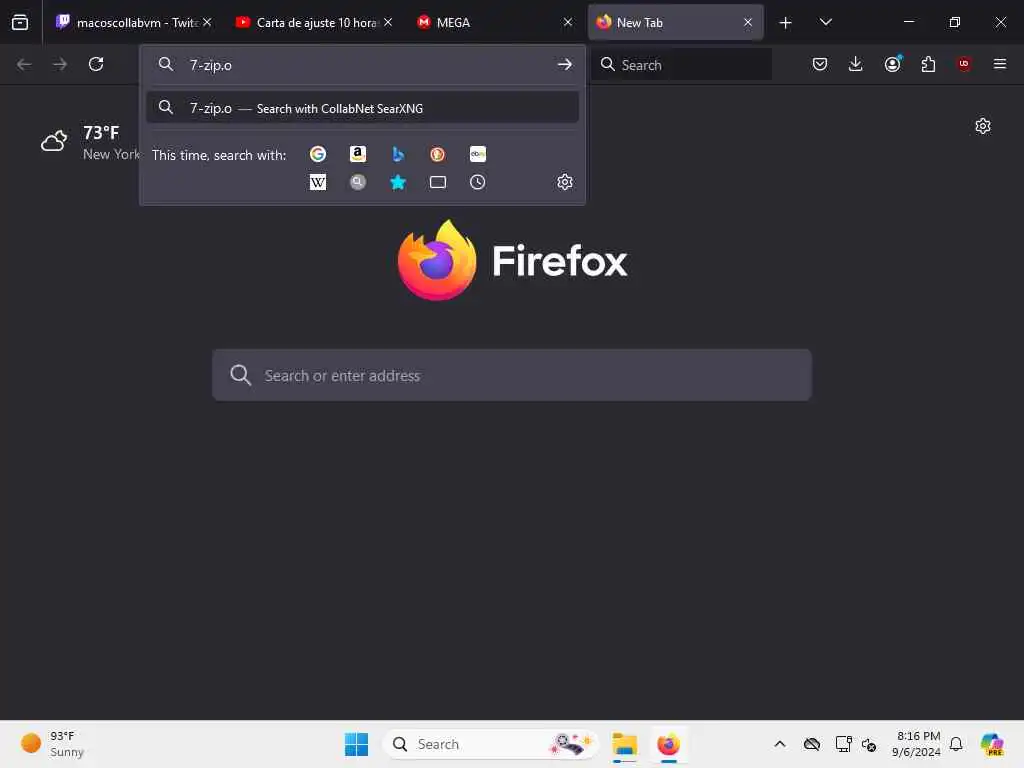Open the New York weather widget

89,142
